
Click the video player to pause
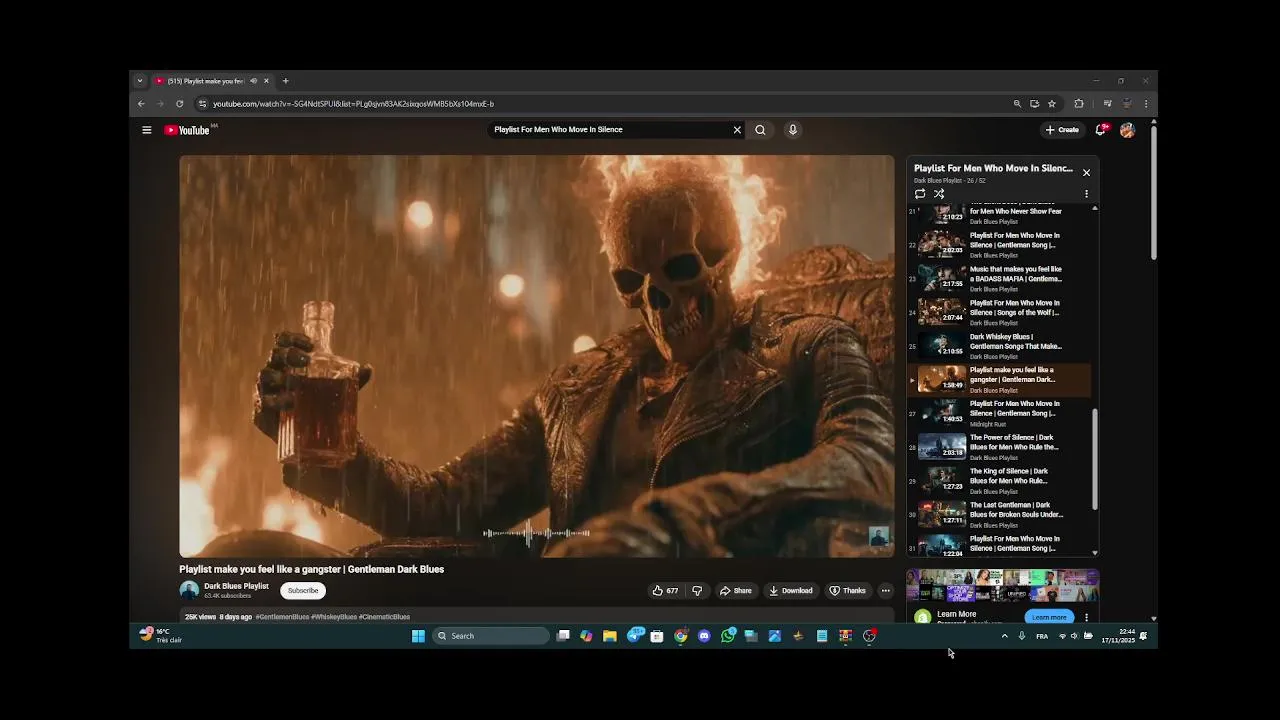pyautogui.click(x=537, y=356)
